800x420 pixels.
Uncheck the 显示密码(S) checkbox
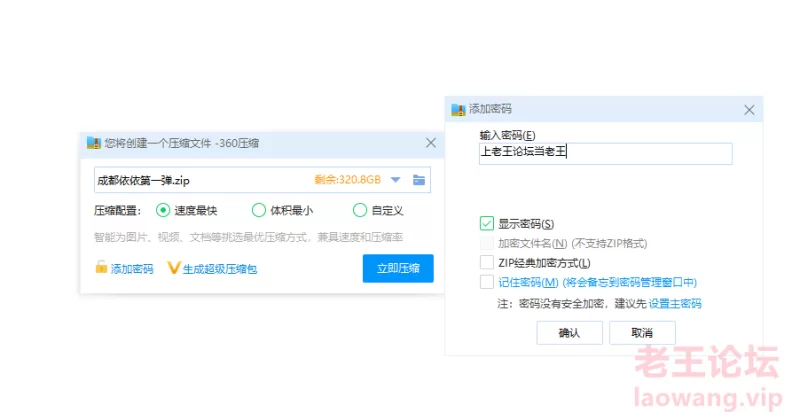(487, 224)
